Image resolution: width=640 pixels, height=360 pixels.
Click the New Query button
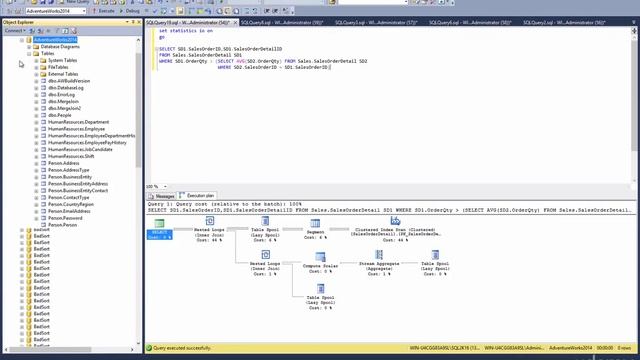(74, 2)
